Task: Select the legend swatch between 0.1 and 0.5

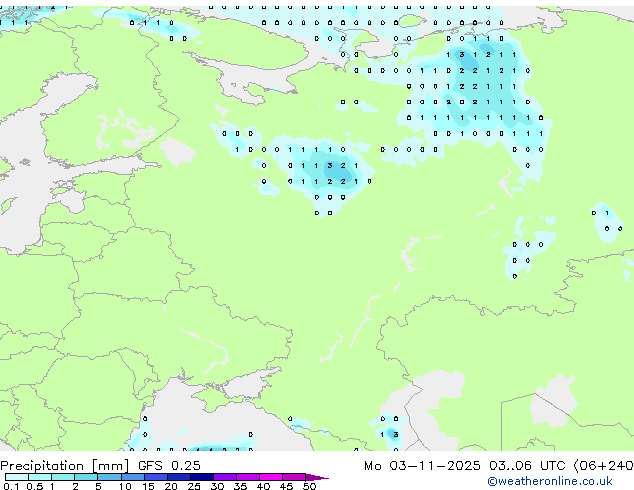Action: click(17, 477)
